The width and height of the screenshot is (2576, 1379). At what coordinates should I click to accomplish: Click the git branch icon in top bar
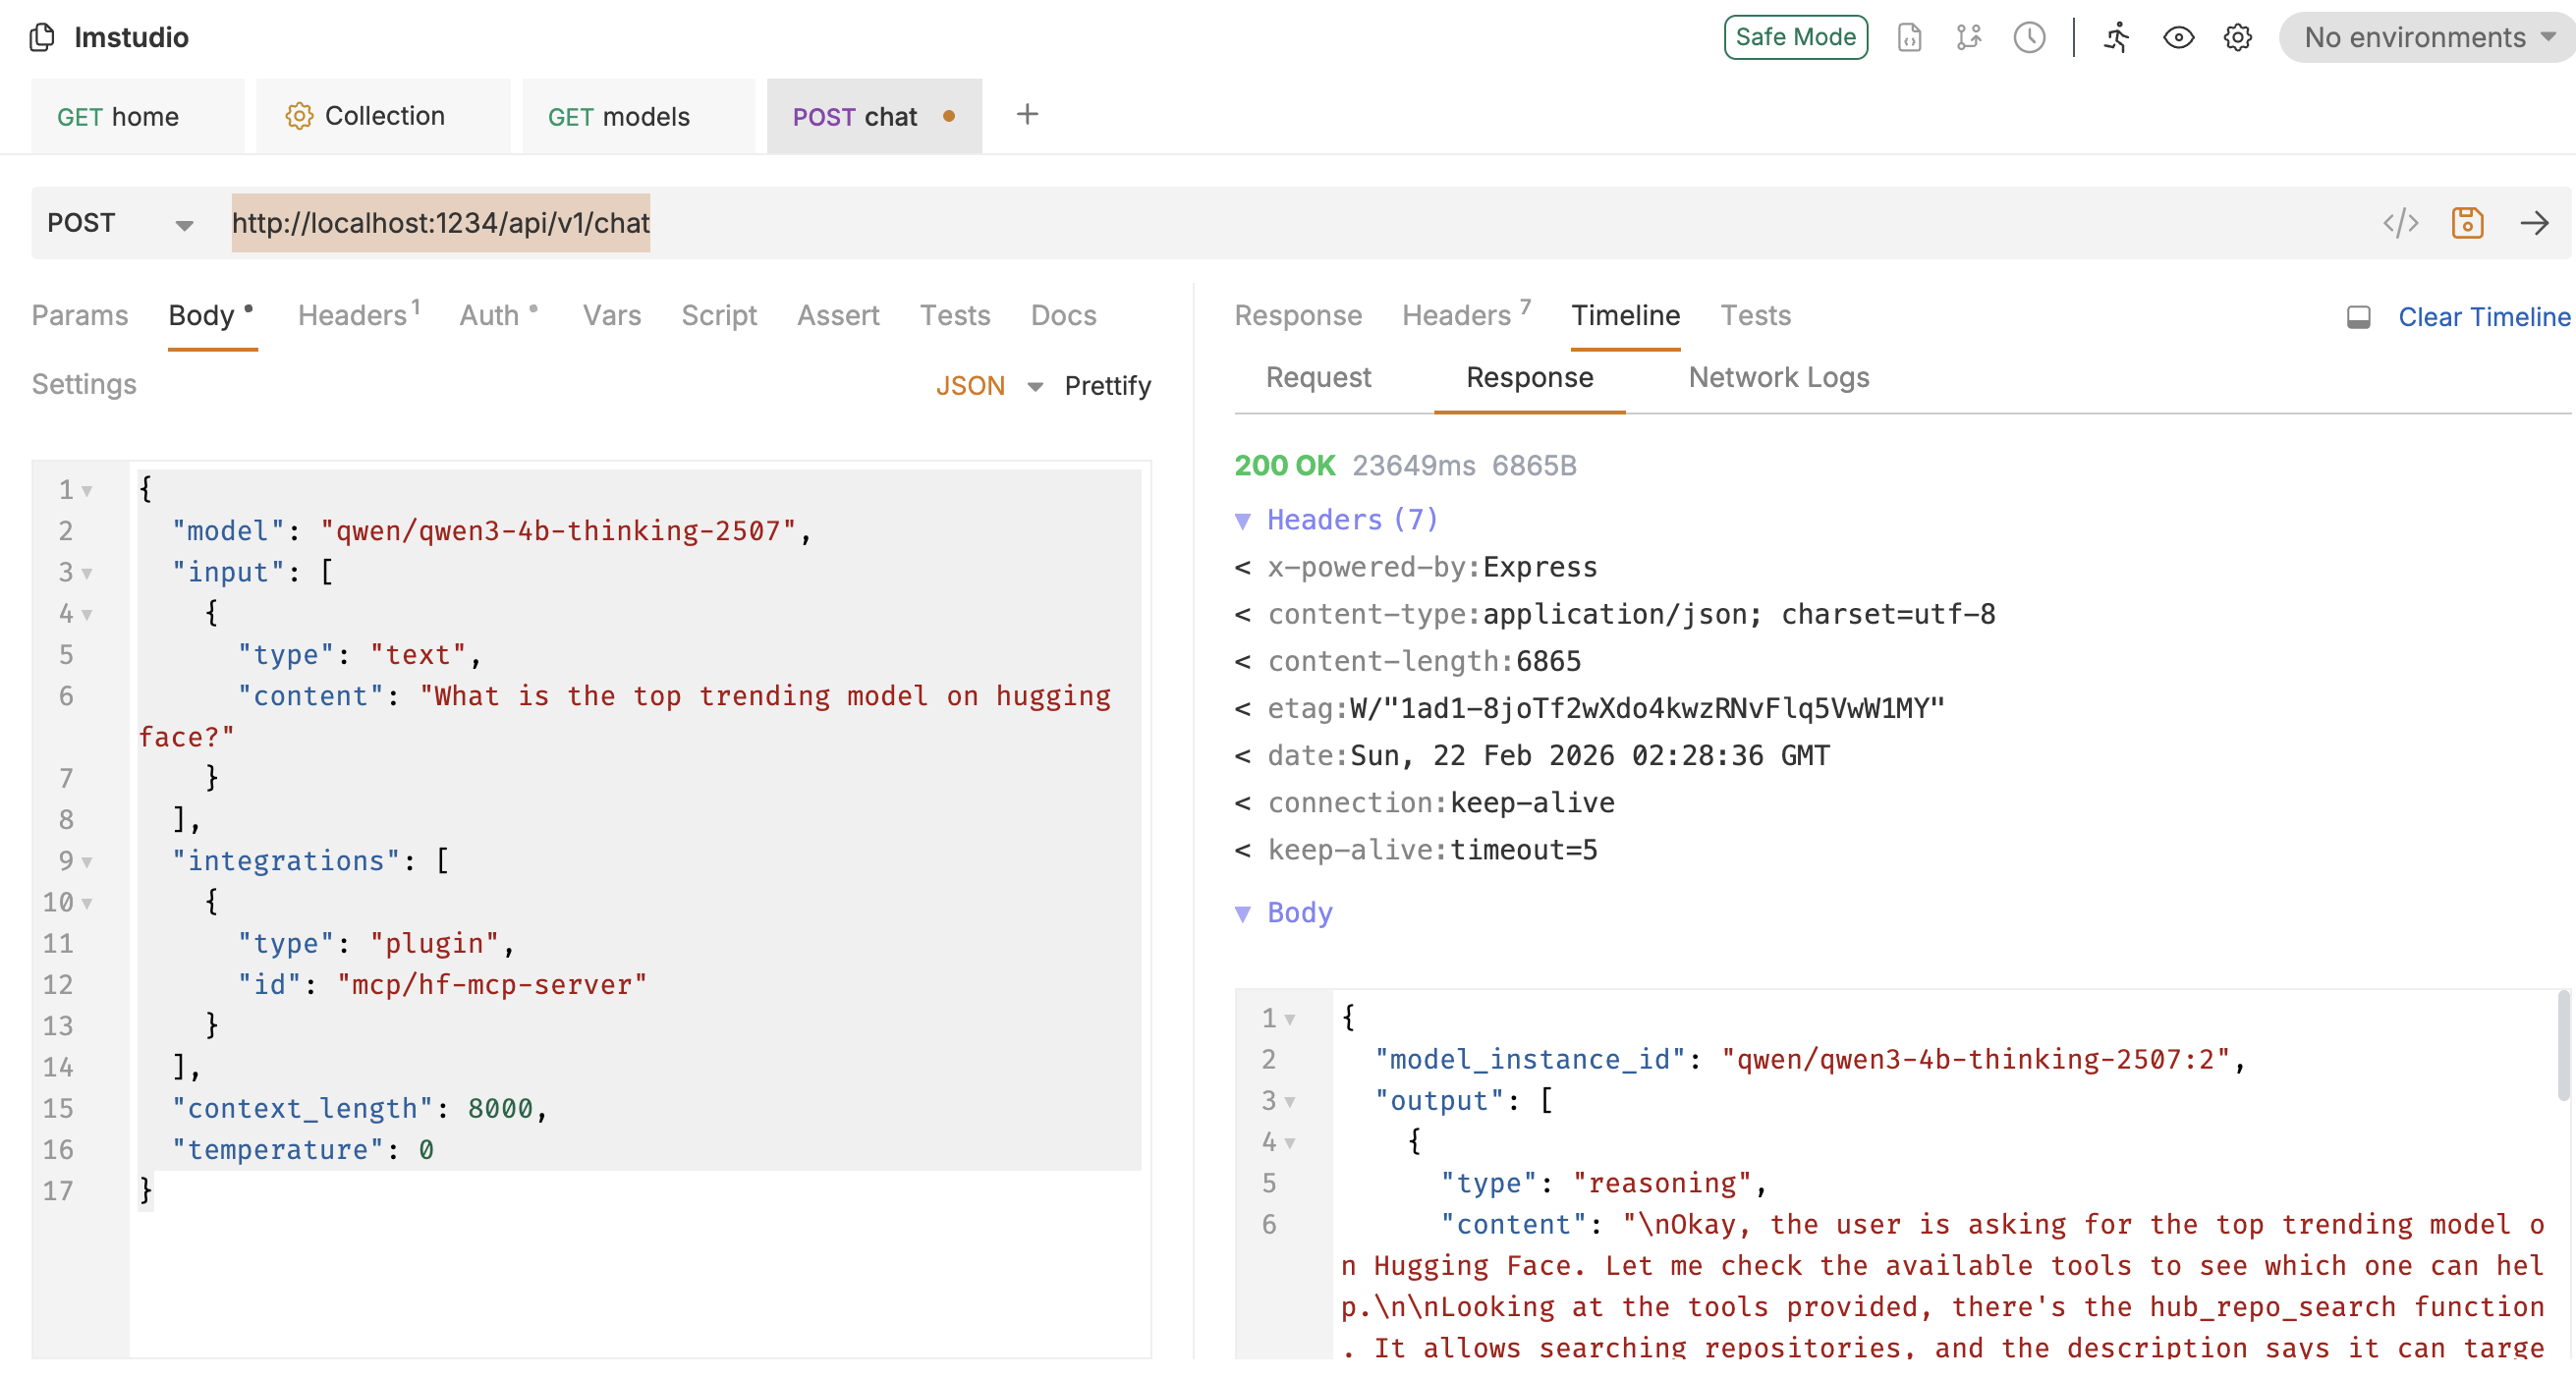pyautogui.click(x=1968, y=38)
